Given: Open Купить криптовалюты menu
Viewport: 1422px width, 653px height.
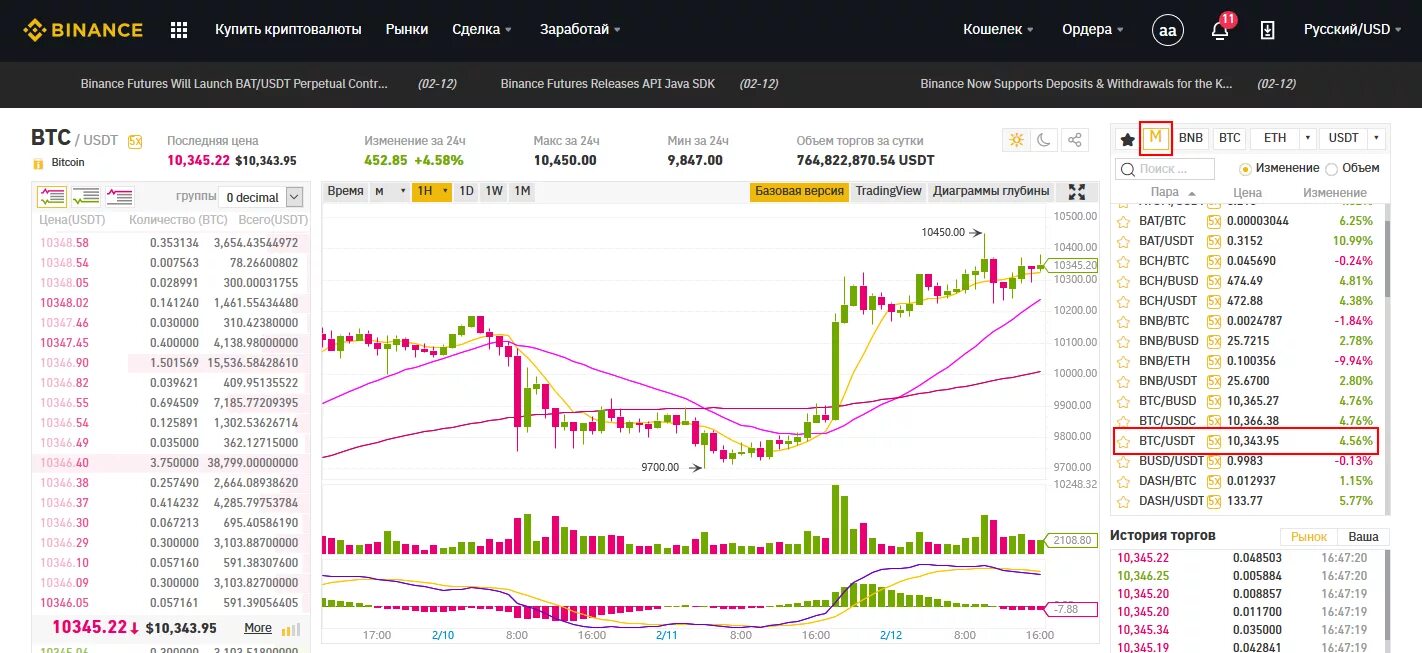Looking at the screenshot, I should pos(288,29).
